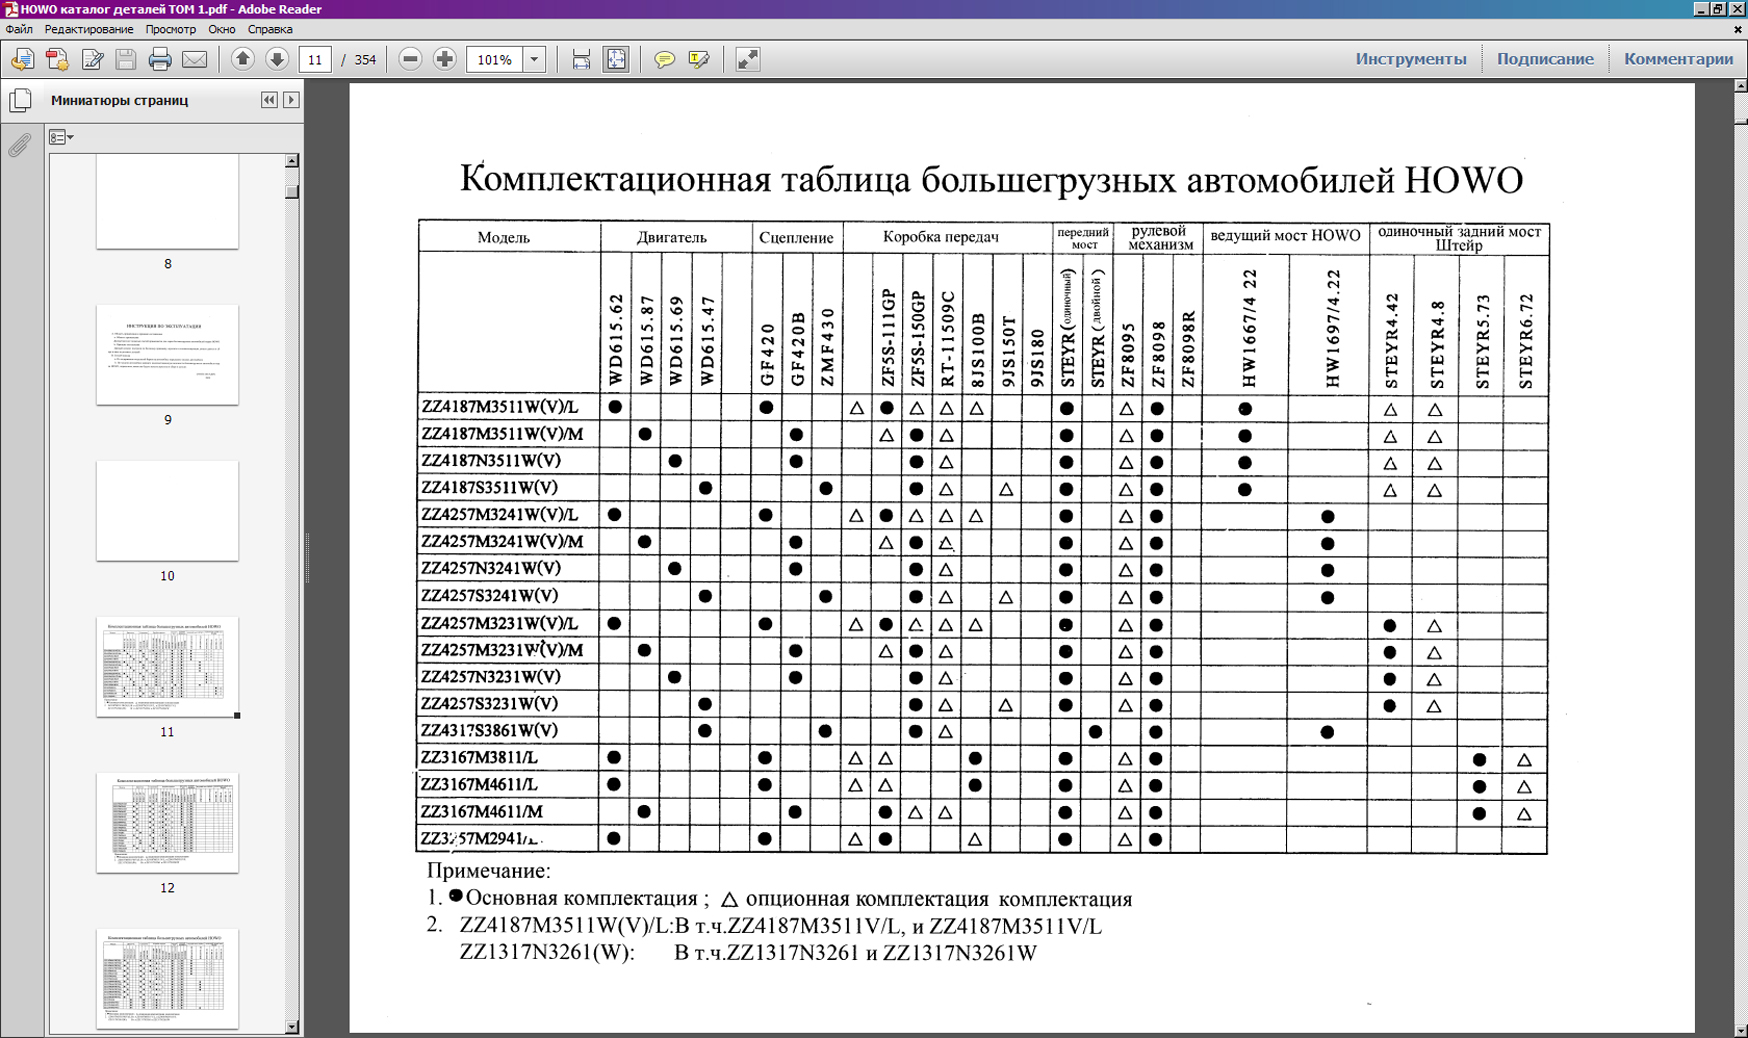Select the page 12 thumbnail
This screenshot has height=1038, width=1748.
tap(167, 822)
